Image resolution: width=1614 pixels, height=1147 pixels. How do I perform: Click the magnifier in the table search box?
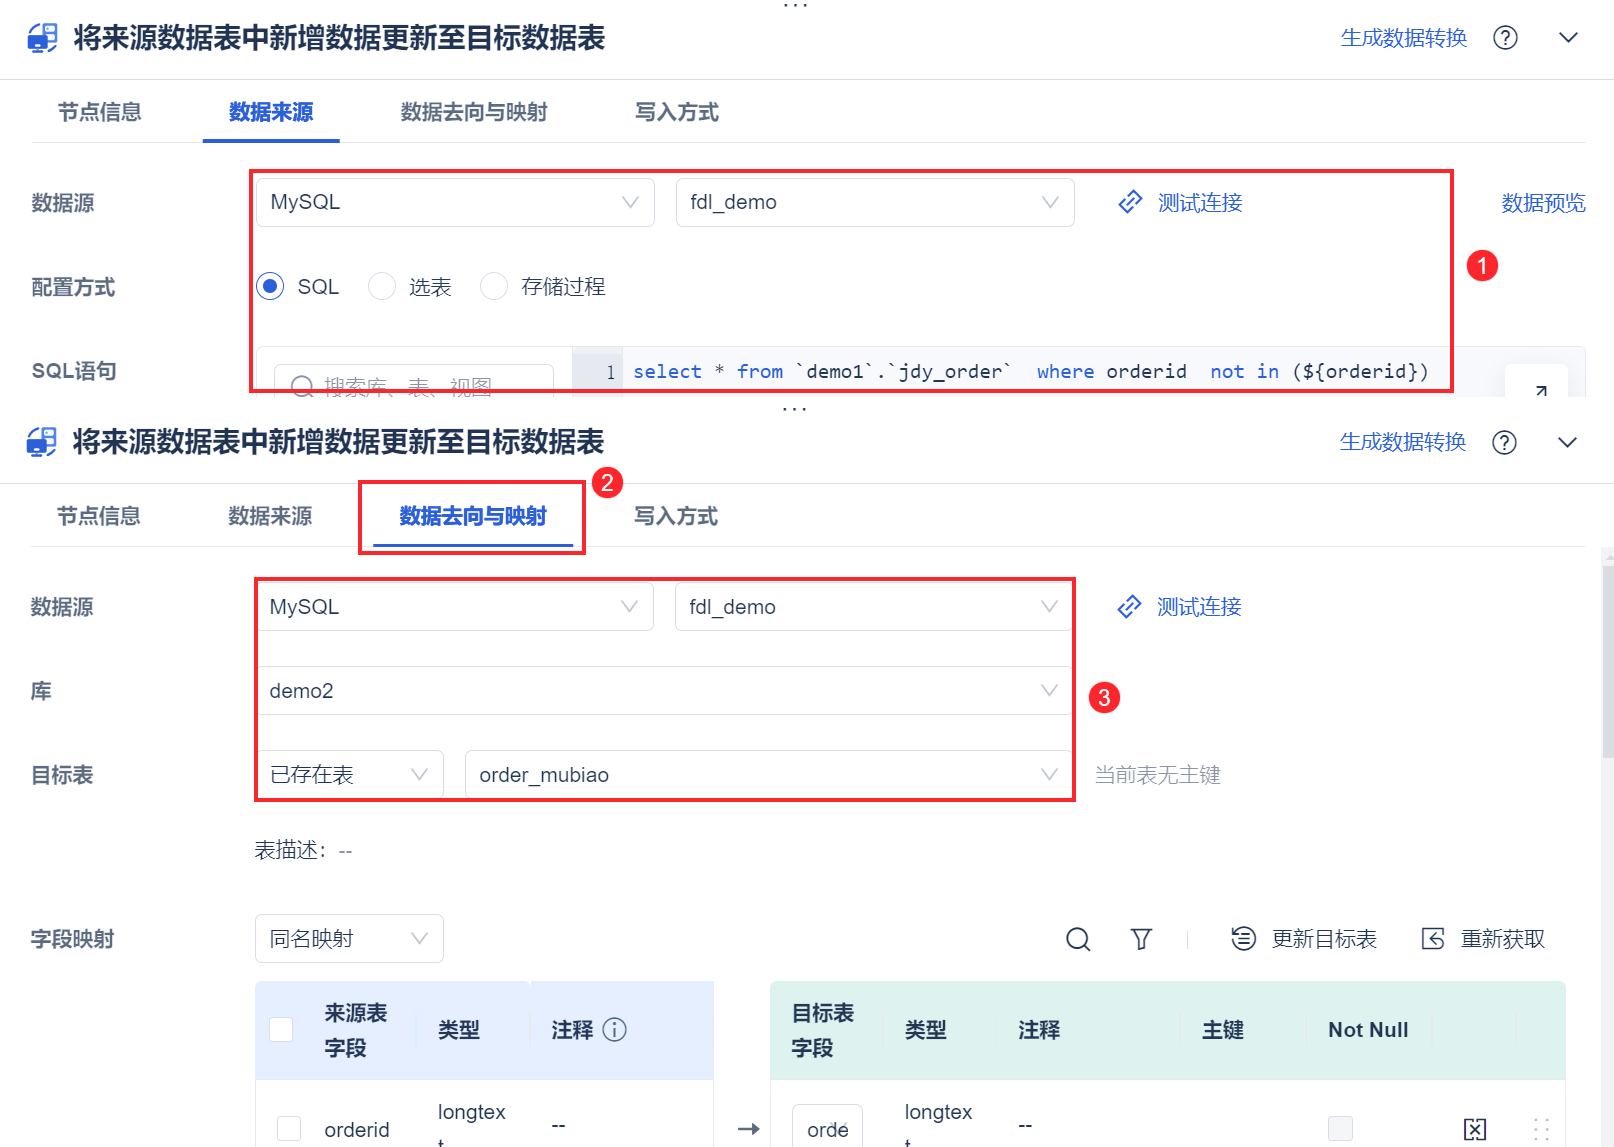pyautogui.click(x=302, y=386)
